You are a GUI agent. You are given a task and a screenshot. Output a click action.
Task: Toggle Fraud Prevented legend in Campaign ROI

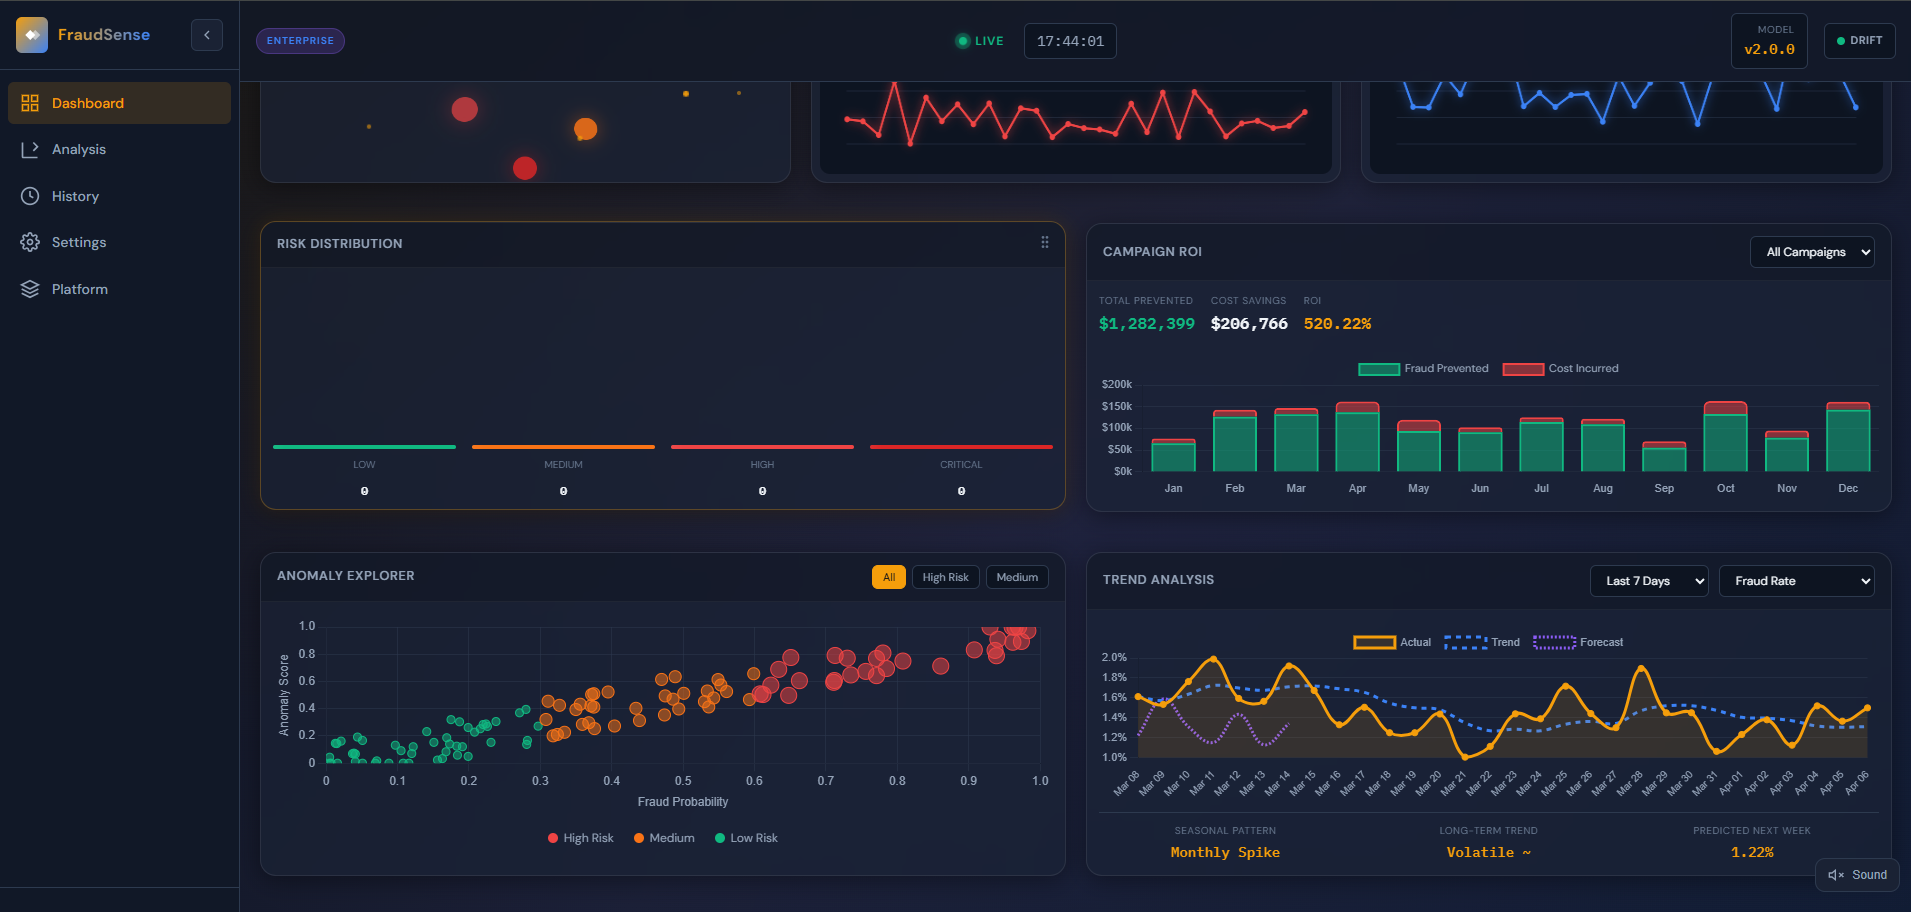point(1423,369)
